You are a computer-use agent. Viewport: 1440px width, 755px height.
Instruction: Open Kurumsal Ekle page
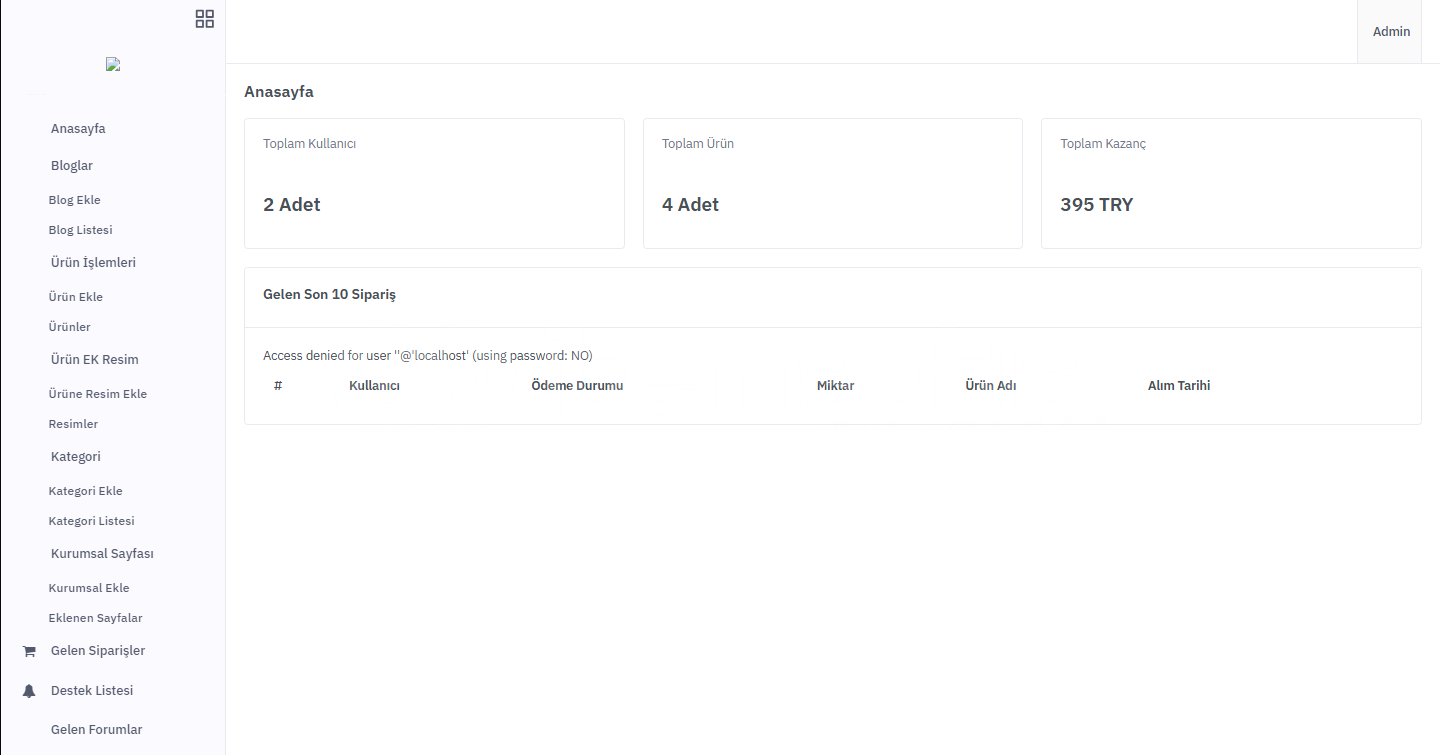(89, 588)
